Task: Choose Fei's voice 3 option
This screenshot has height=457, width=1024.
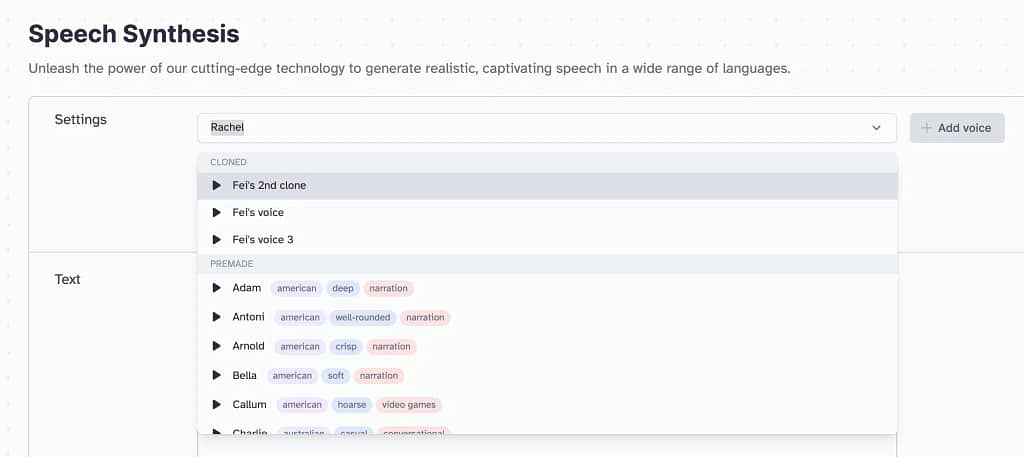Action: [x=262, y=240]
